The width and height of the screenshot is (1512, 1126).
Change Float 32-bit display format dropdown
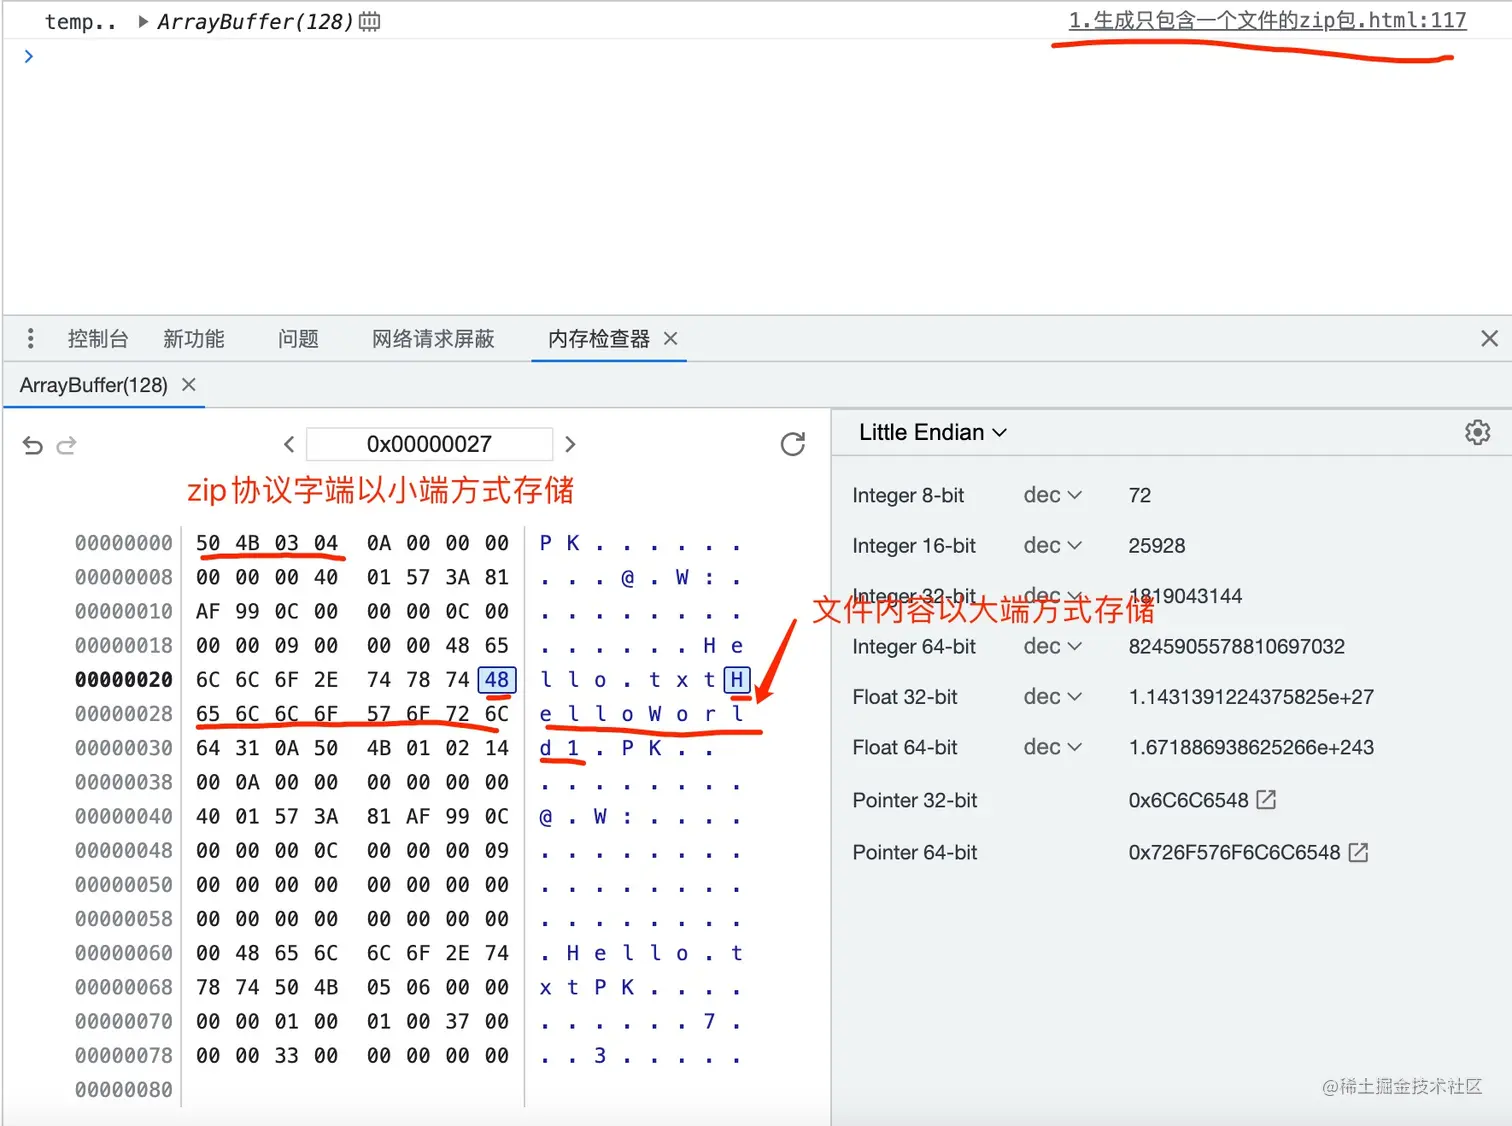(x=1052, y=696)
